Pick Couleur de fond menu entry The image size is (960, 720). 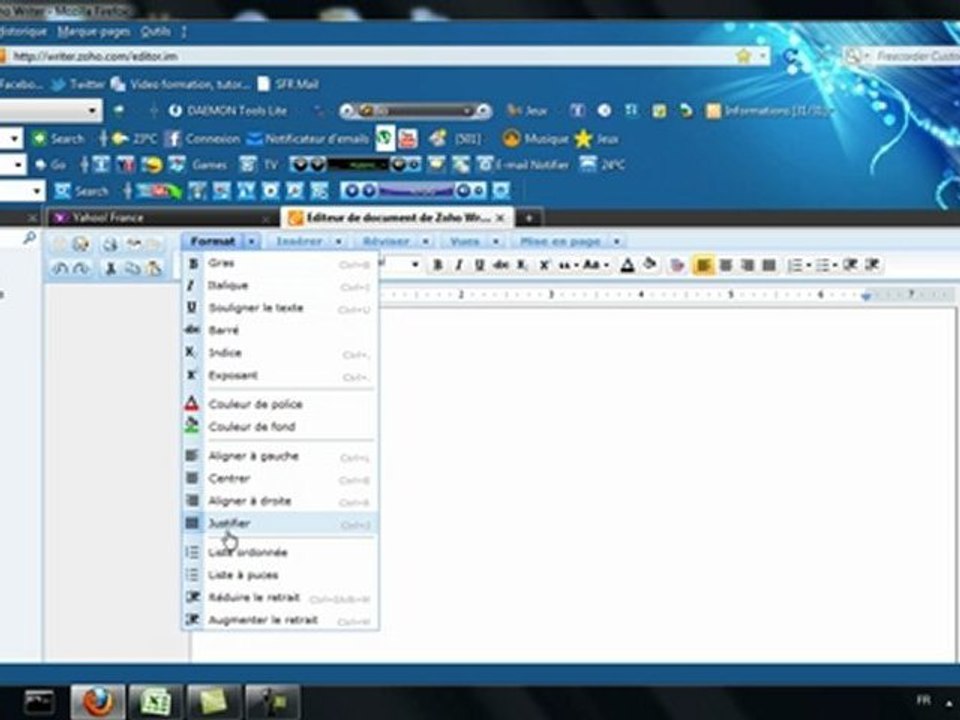coord(280,427)
